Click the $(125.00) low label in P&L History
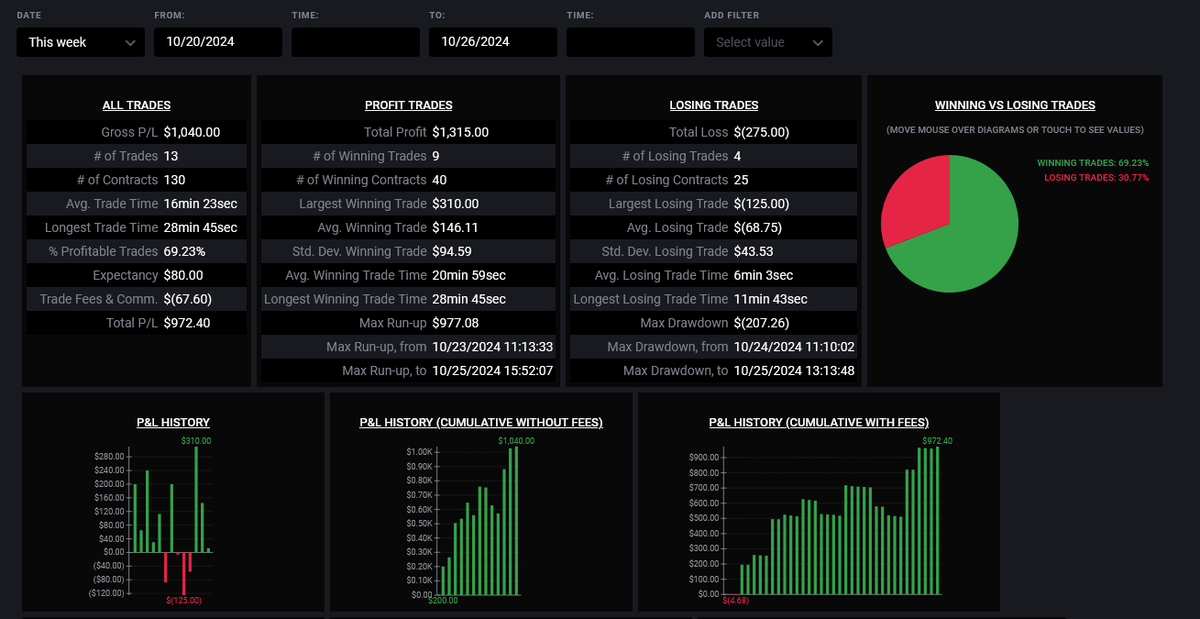The height and width of the screenshot is (619, 1200). pyautogui.click(x=183, y=601)
